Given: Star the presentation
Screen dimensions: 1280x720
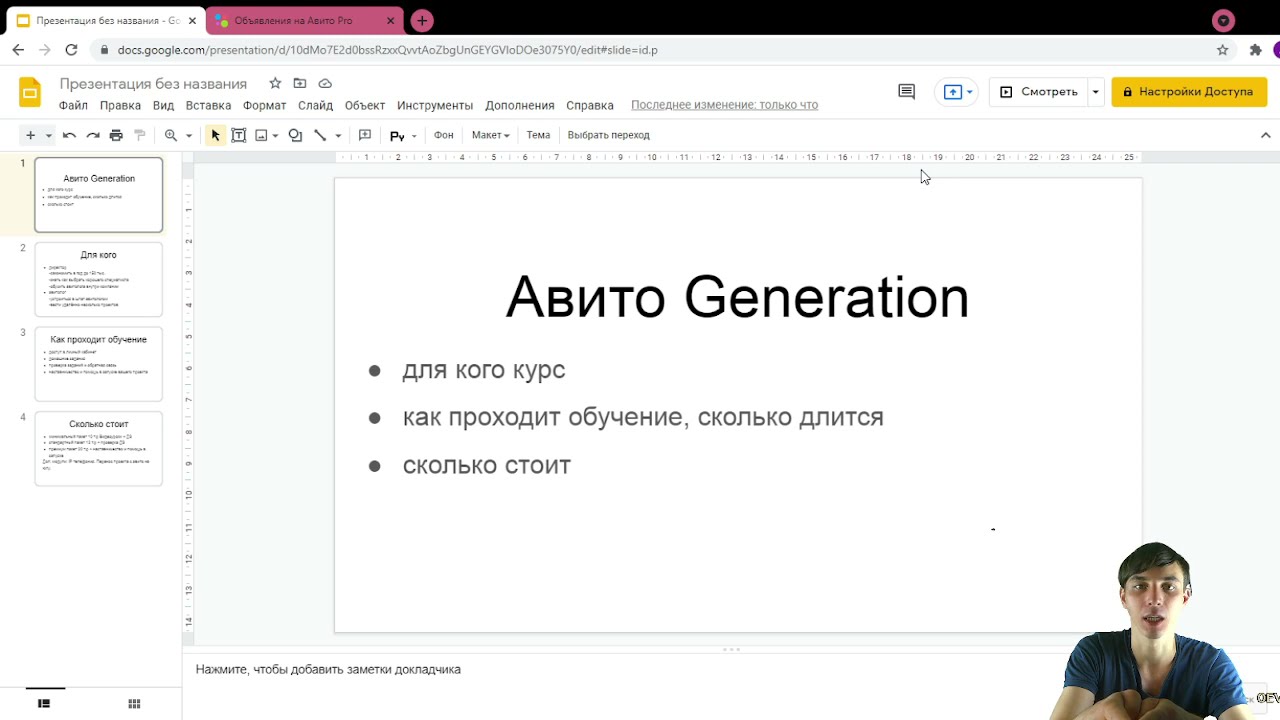Looking at the screenshot, I should click(275, 83).
